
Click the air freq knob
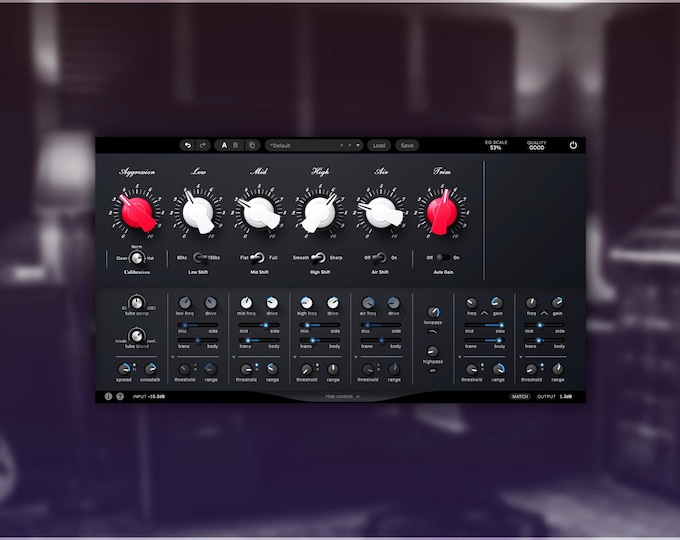point(368,302)
